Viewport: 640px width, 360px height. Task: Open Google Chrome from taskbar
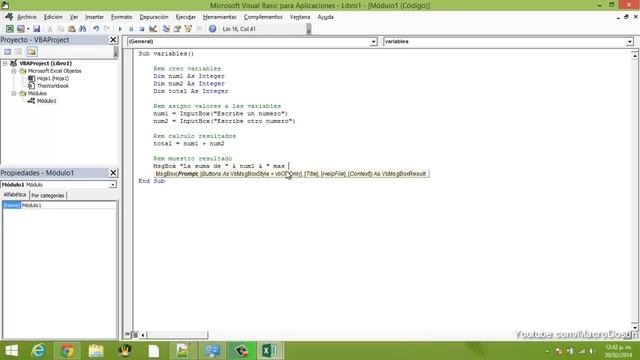(67, 351)
